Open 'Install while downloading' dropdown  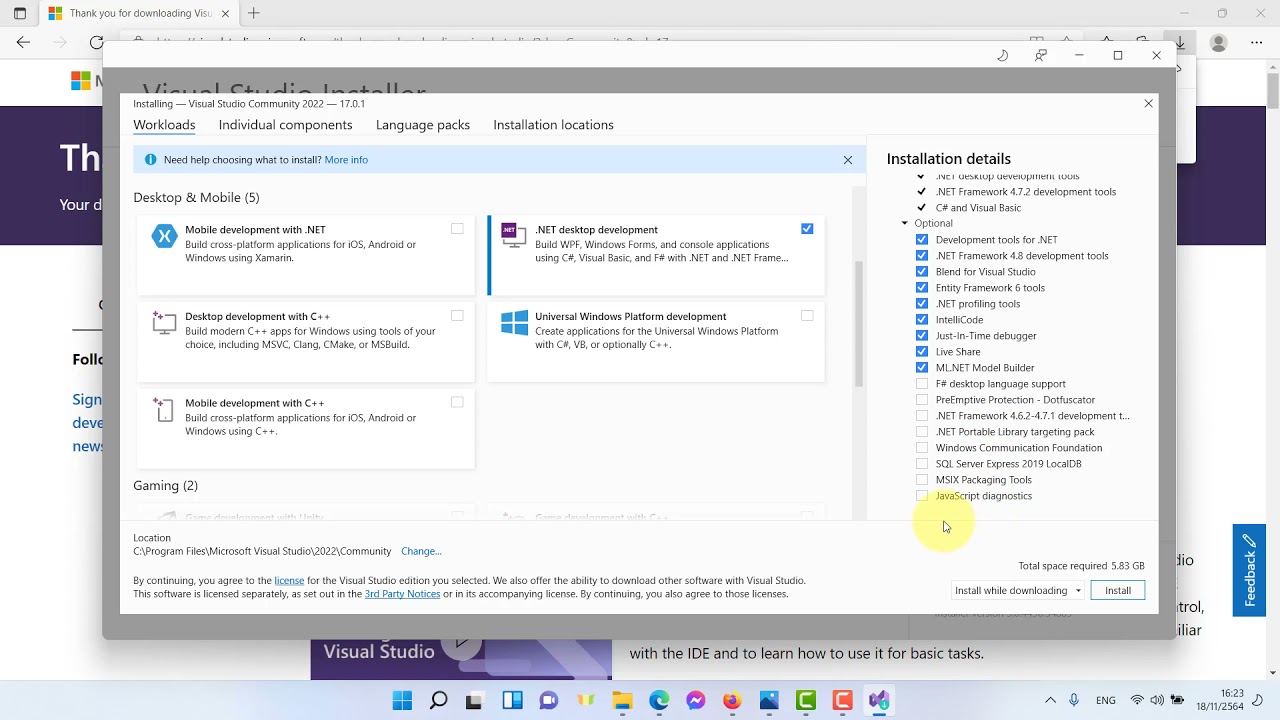pos(1018,590)
